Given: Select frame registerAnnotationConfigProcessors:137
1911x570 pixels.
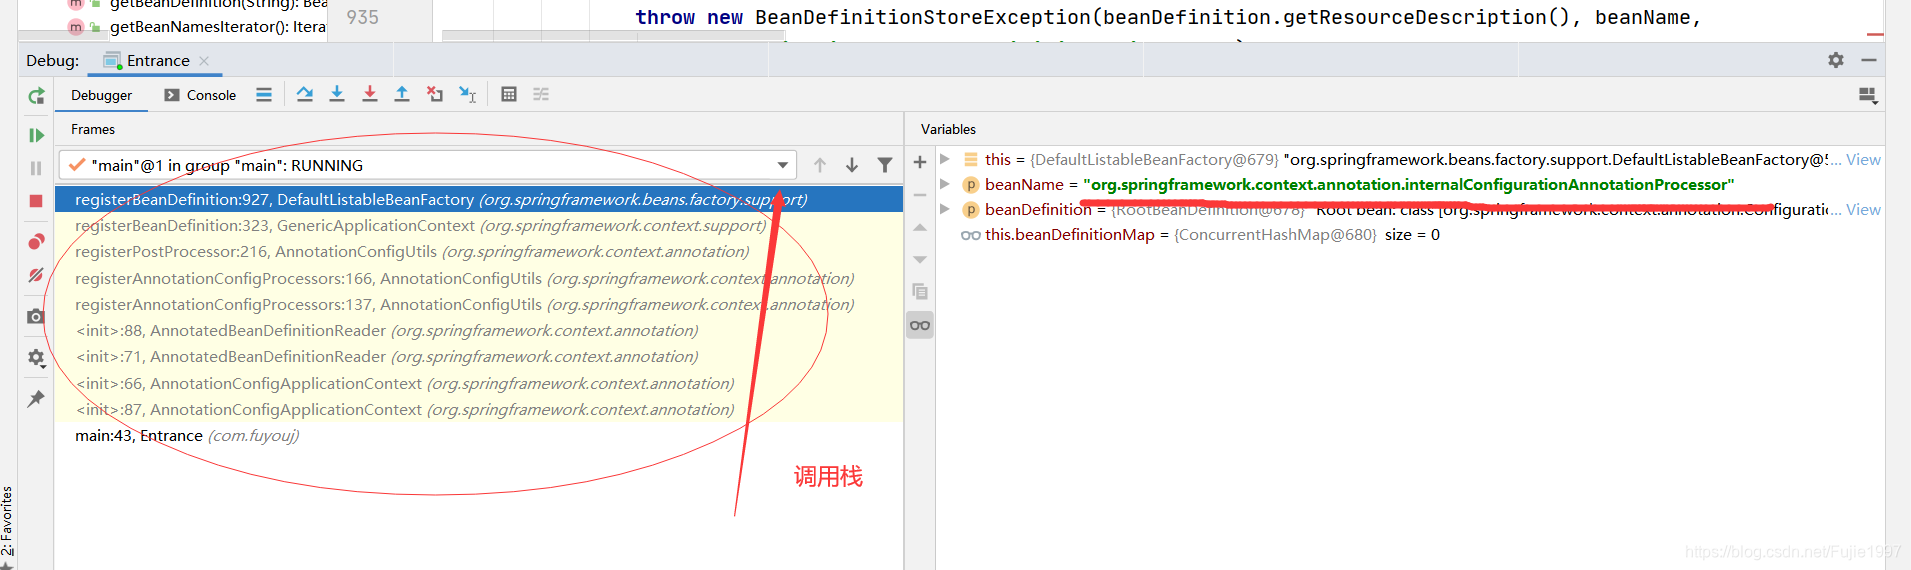Looking at the screenshot, I should 479,304.
